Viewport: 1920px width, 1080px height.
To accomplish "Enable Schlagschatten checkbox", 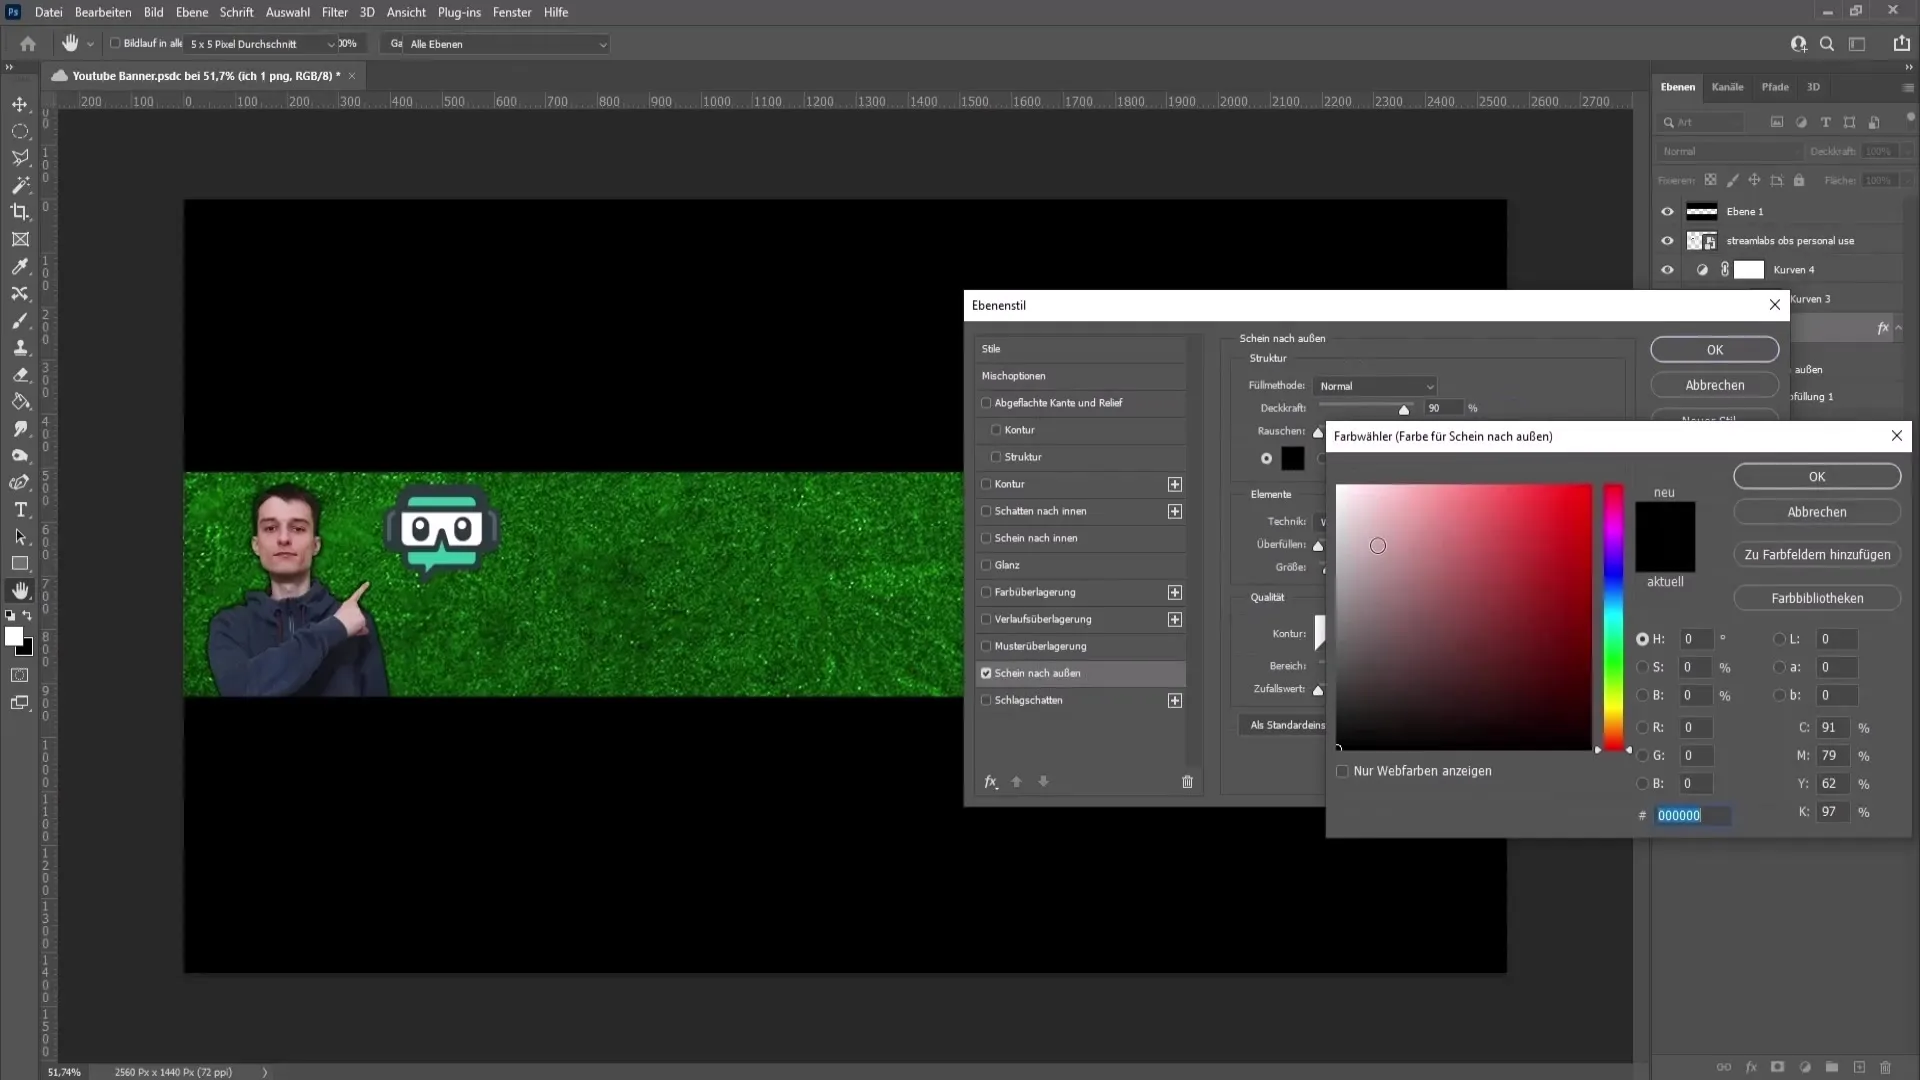I will (x=988, y=700).
